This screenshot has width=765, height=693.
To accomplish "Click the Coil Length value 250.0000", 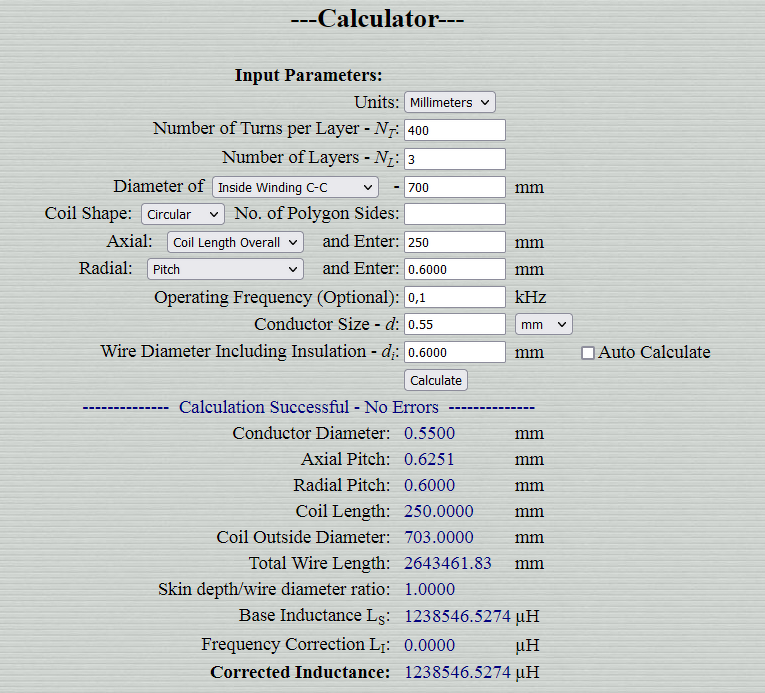I will pyautogui.click(x=439, y=511).
